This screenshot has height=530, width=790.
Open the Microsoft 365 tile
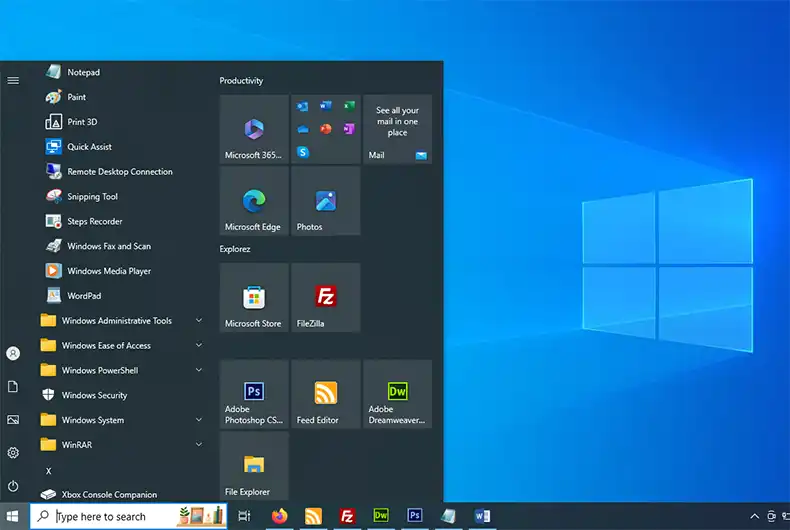click(x=254, y=130)
